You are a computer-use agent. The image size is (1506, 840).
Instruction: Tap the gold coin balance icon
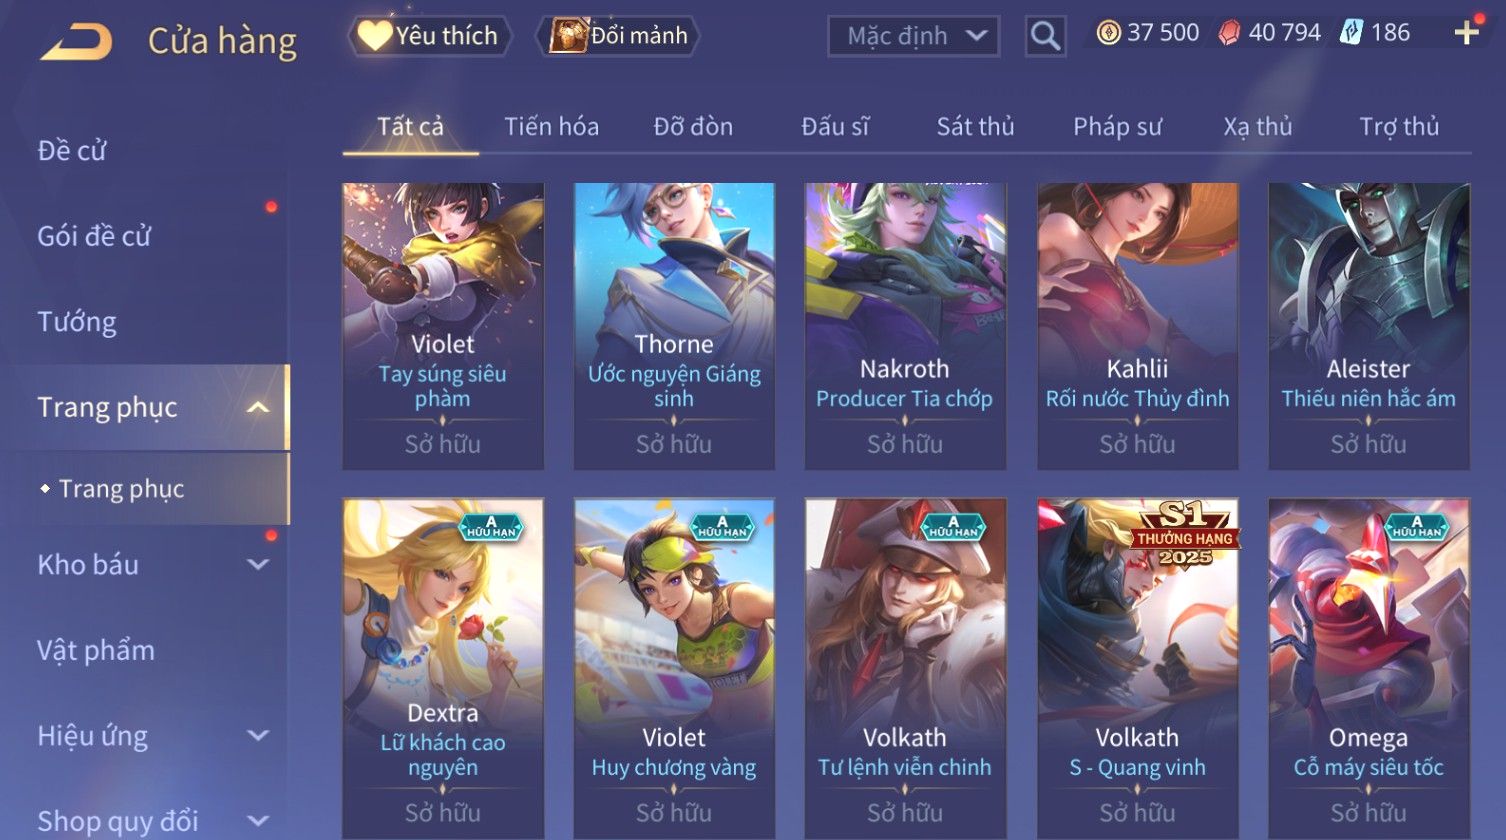(x=1108, y=33)
